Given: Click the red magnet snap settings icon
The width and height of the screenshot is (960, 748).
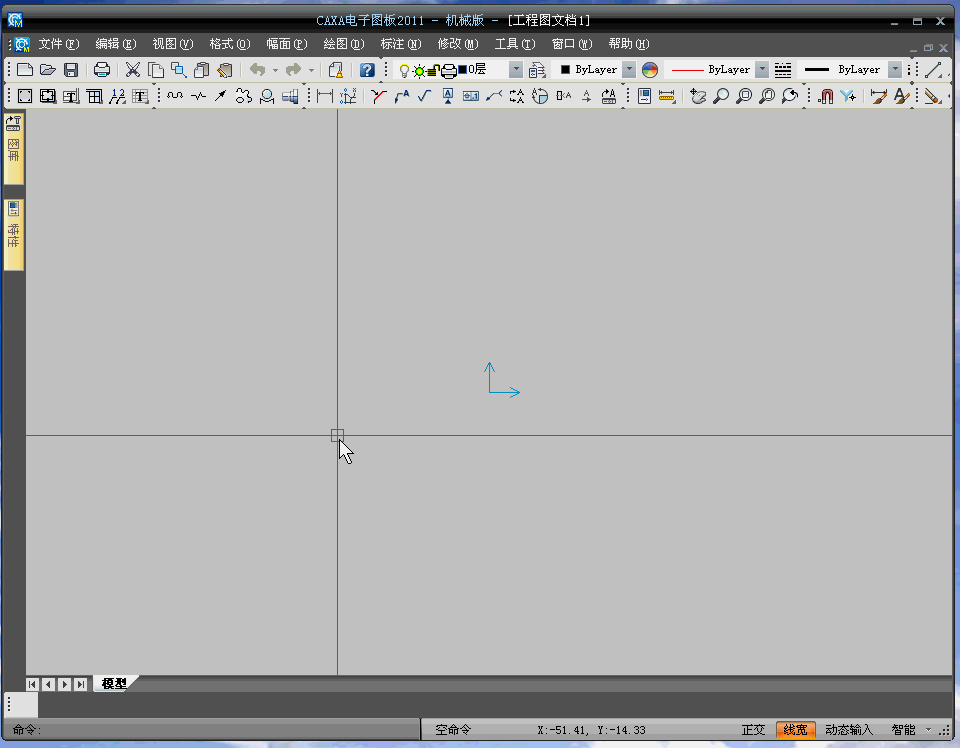Looking at the screenshot, I should (x=825, y=96).
